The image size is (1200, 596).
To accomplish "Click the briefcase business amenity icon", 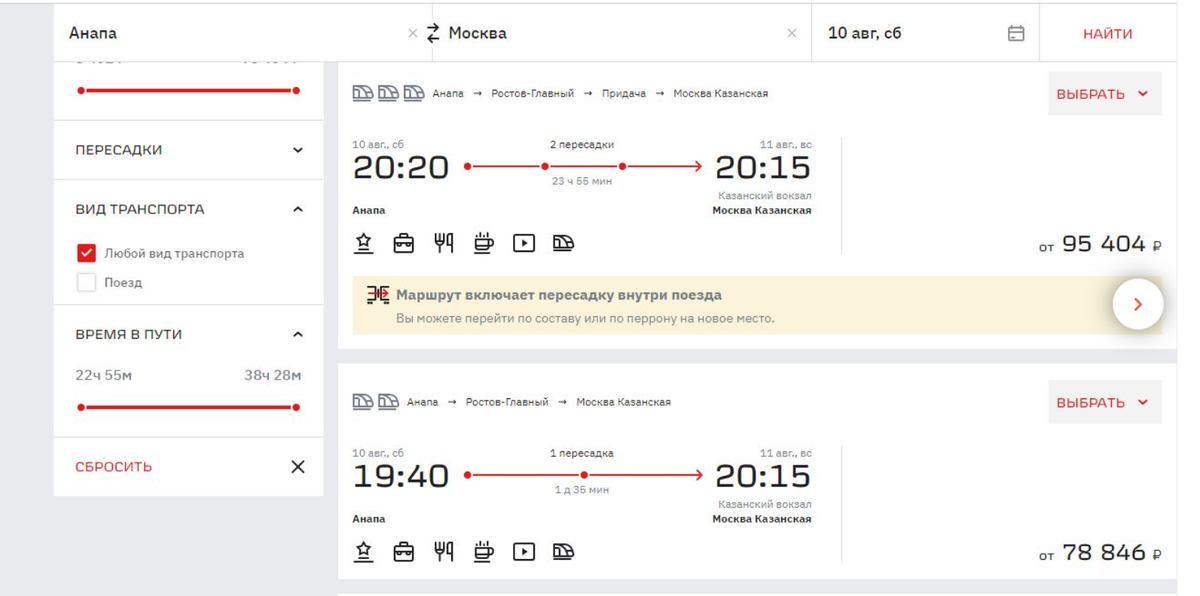I will pyautogui.click(x=404, y=242).
